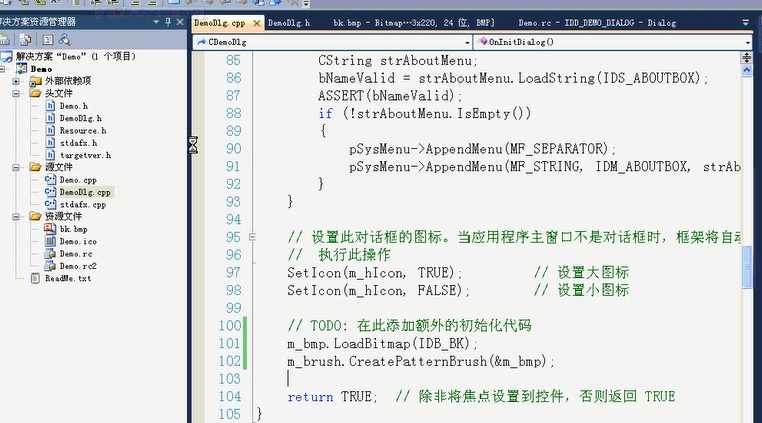The height and width of the screenshot is (423, 762).
Task: Select the Demo project node
Action: (x=41, y=69)
